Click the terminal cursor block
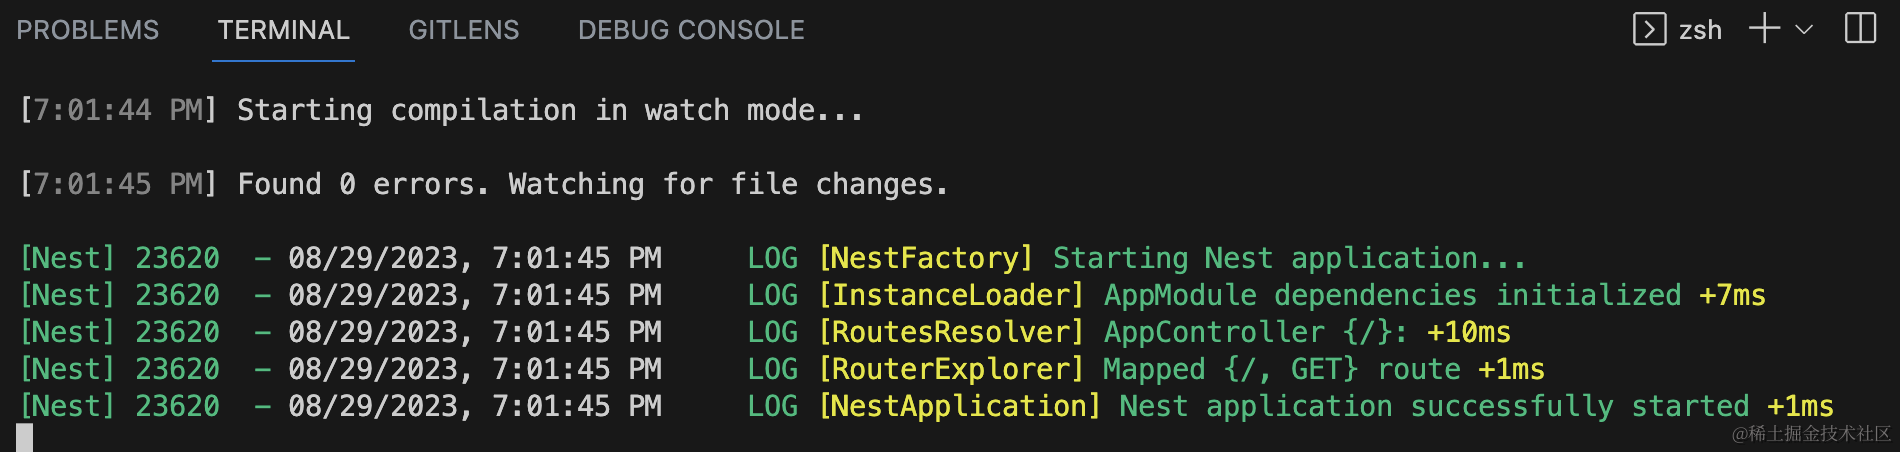Viewport: 1900px width, 452px height. [25, 437]
